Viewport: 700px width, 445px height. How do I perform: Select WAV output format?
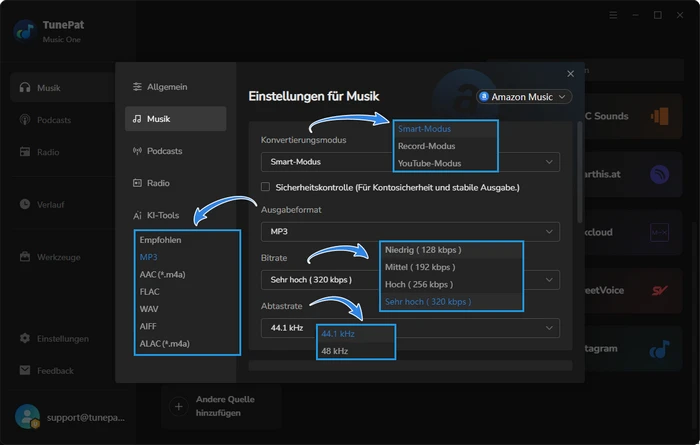click(187, 309)
